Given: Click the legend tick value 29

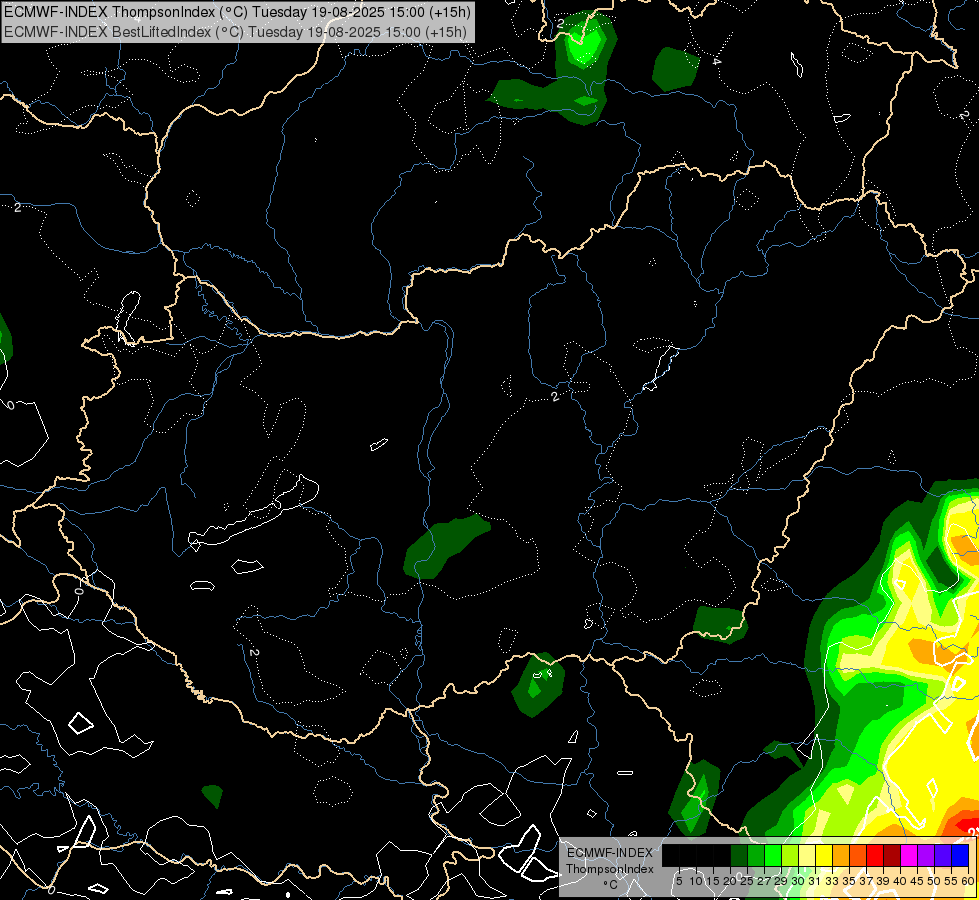Looking at the screenshot, I should (x=781, y=881).
